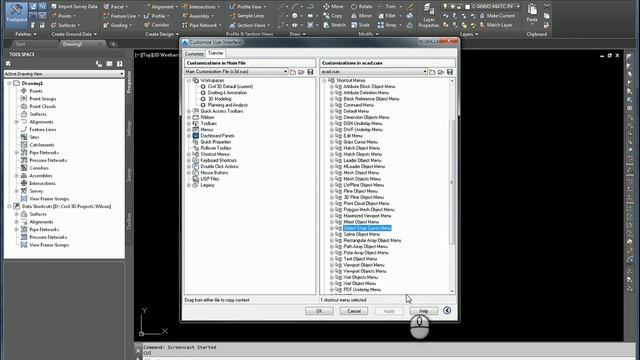The height and width of the screenshot is (360, 640).
Task: Click the collapse arrow icon beside Help
Action: [x=447, y=311]
